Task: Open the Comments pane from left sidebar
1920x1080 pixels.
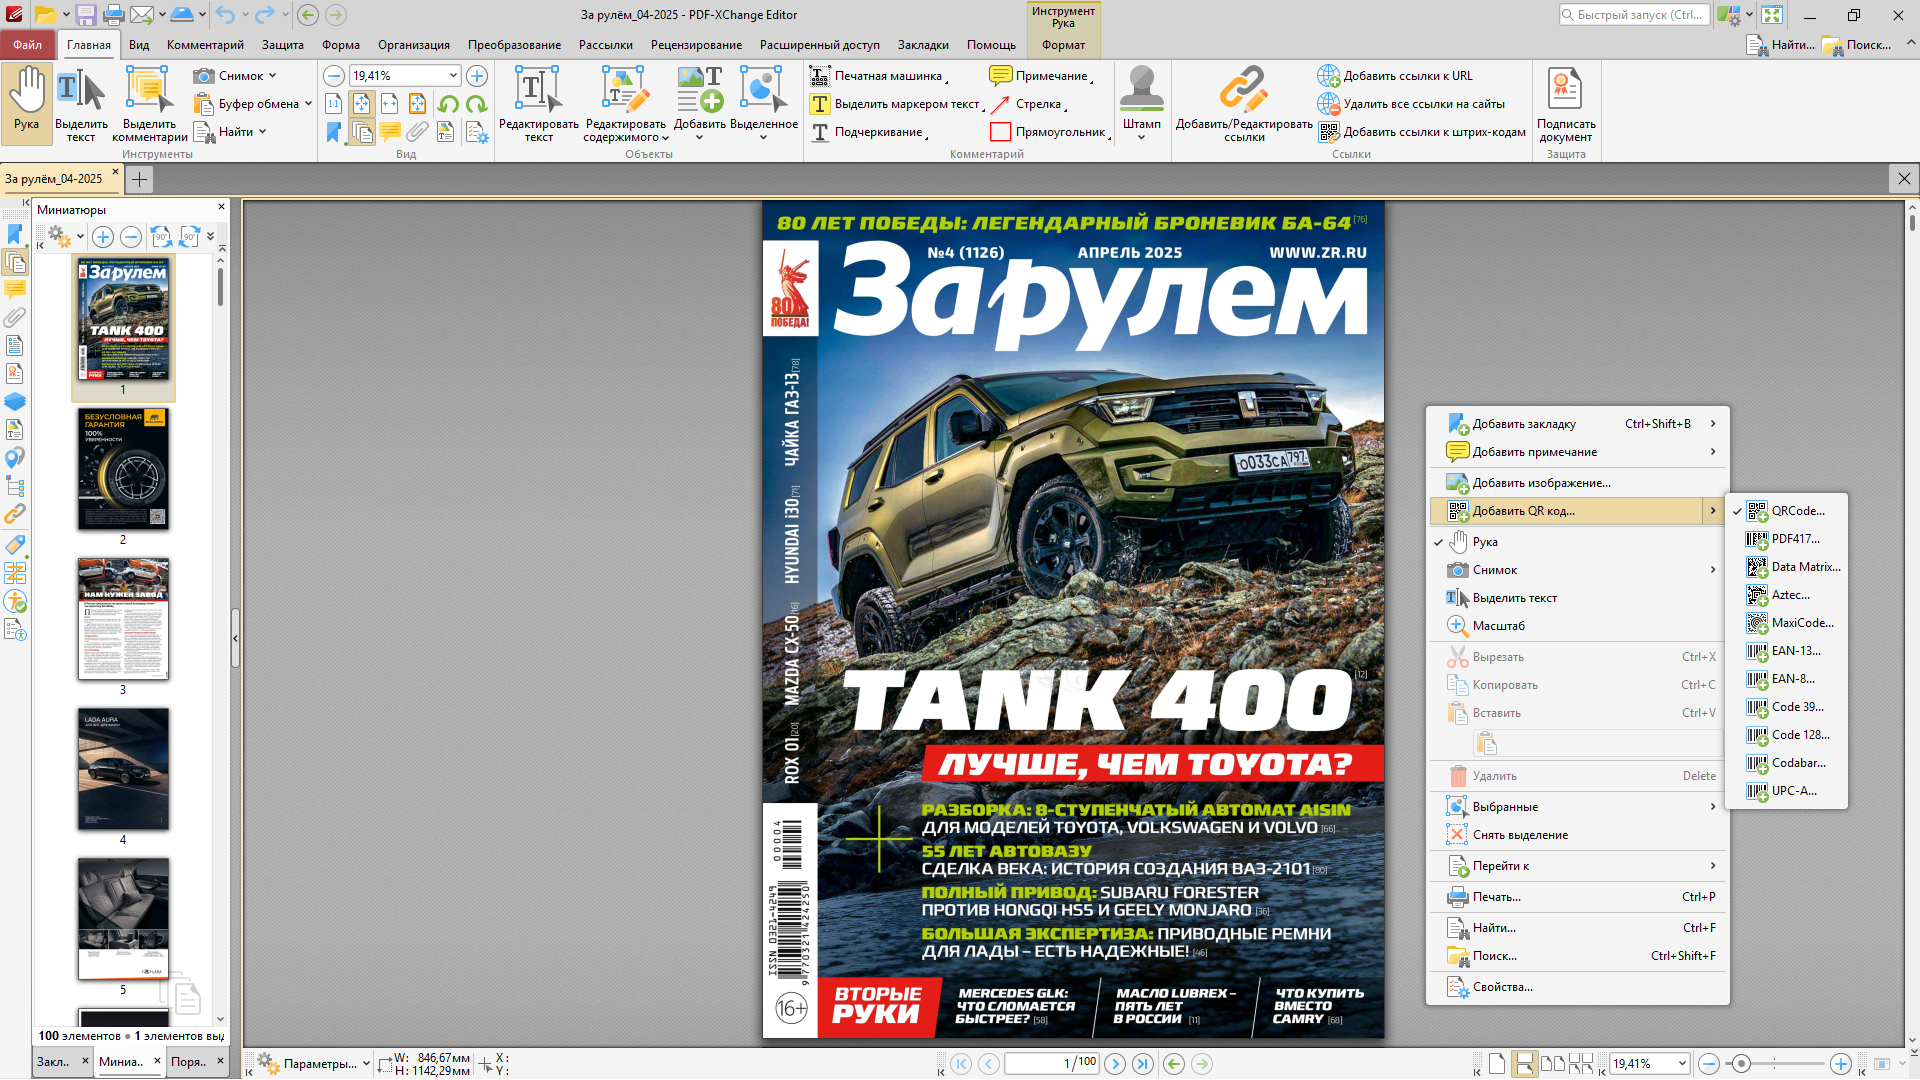Action: click(x=14, y=290)
